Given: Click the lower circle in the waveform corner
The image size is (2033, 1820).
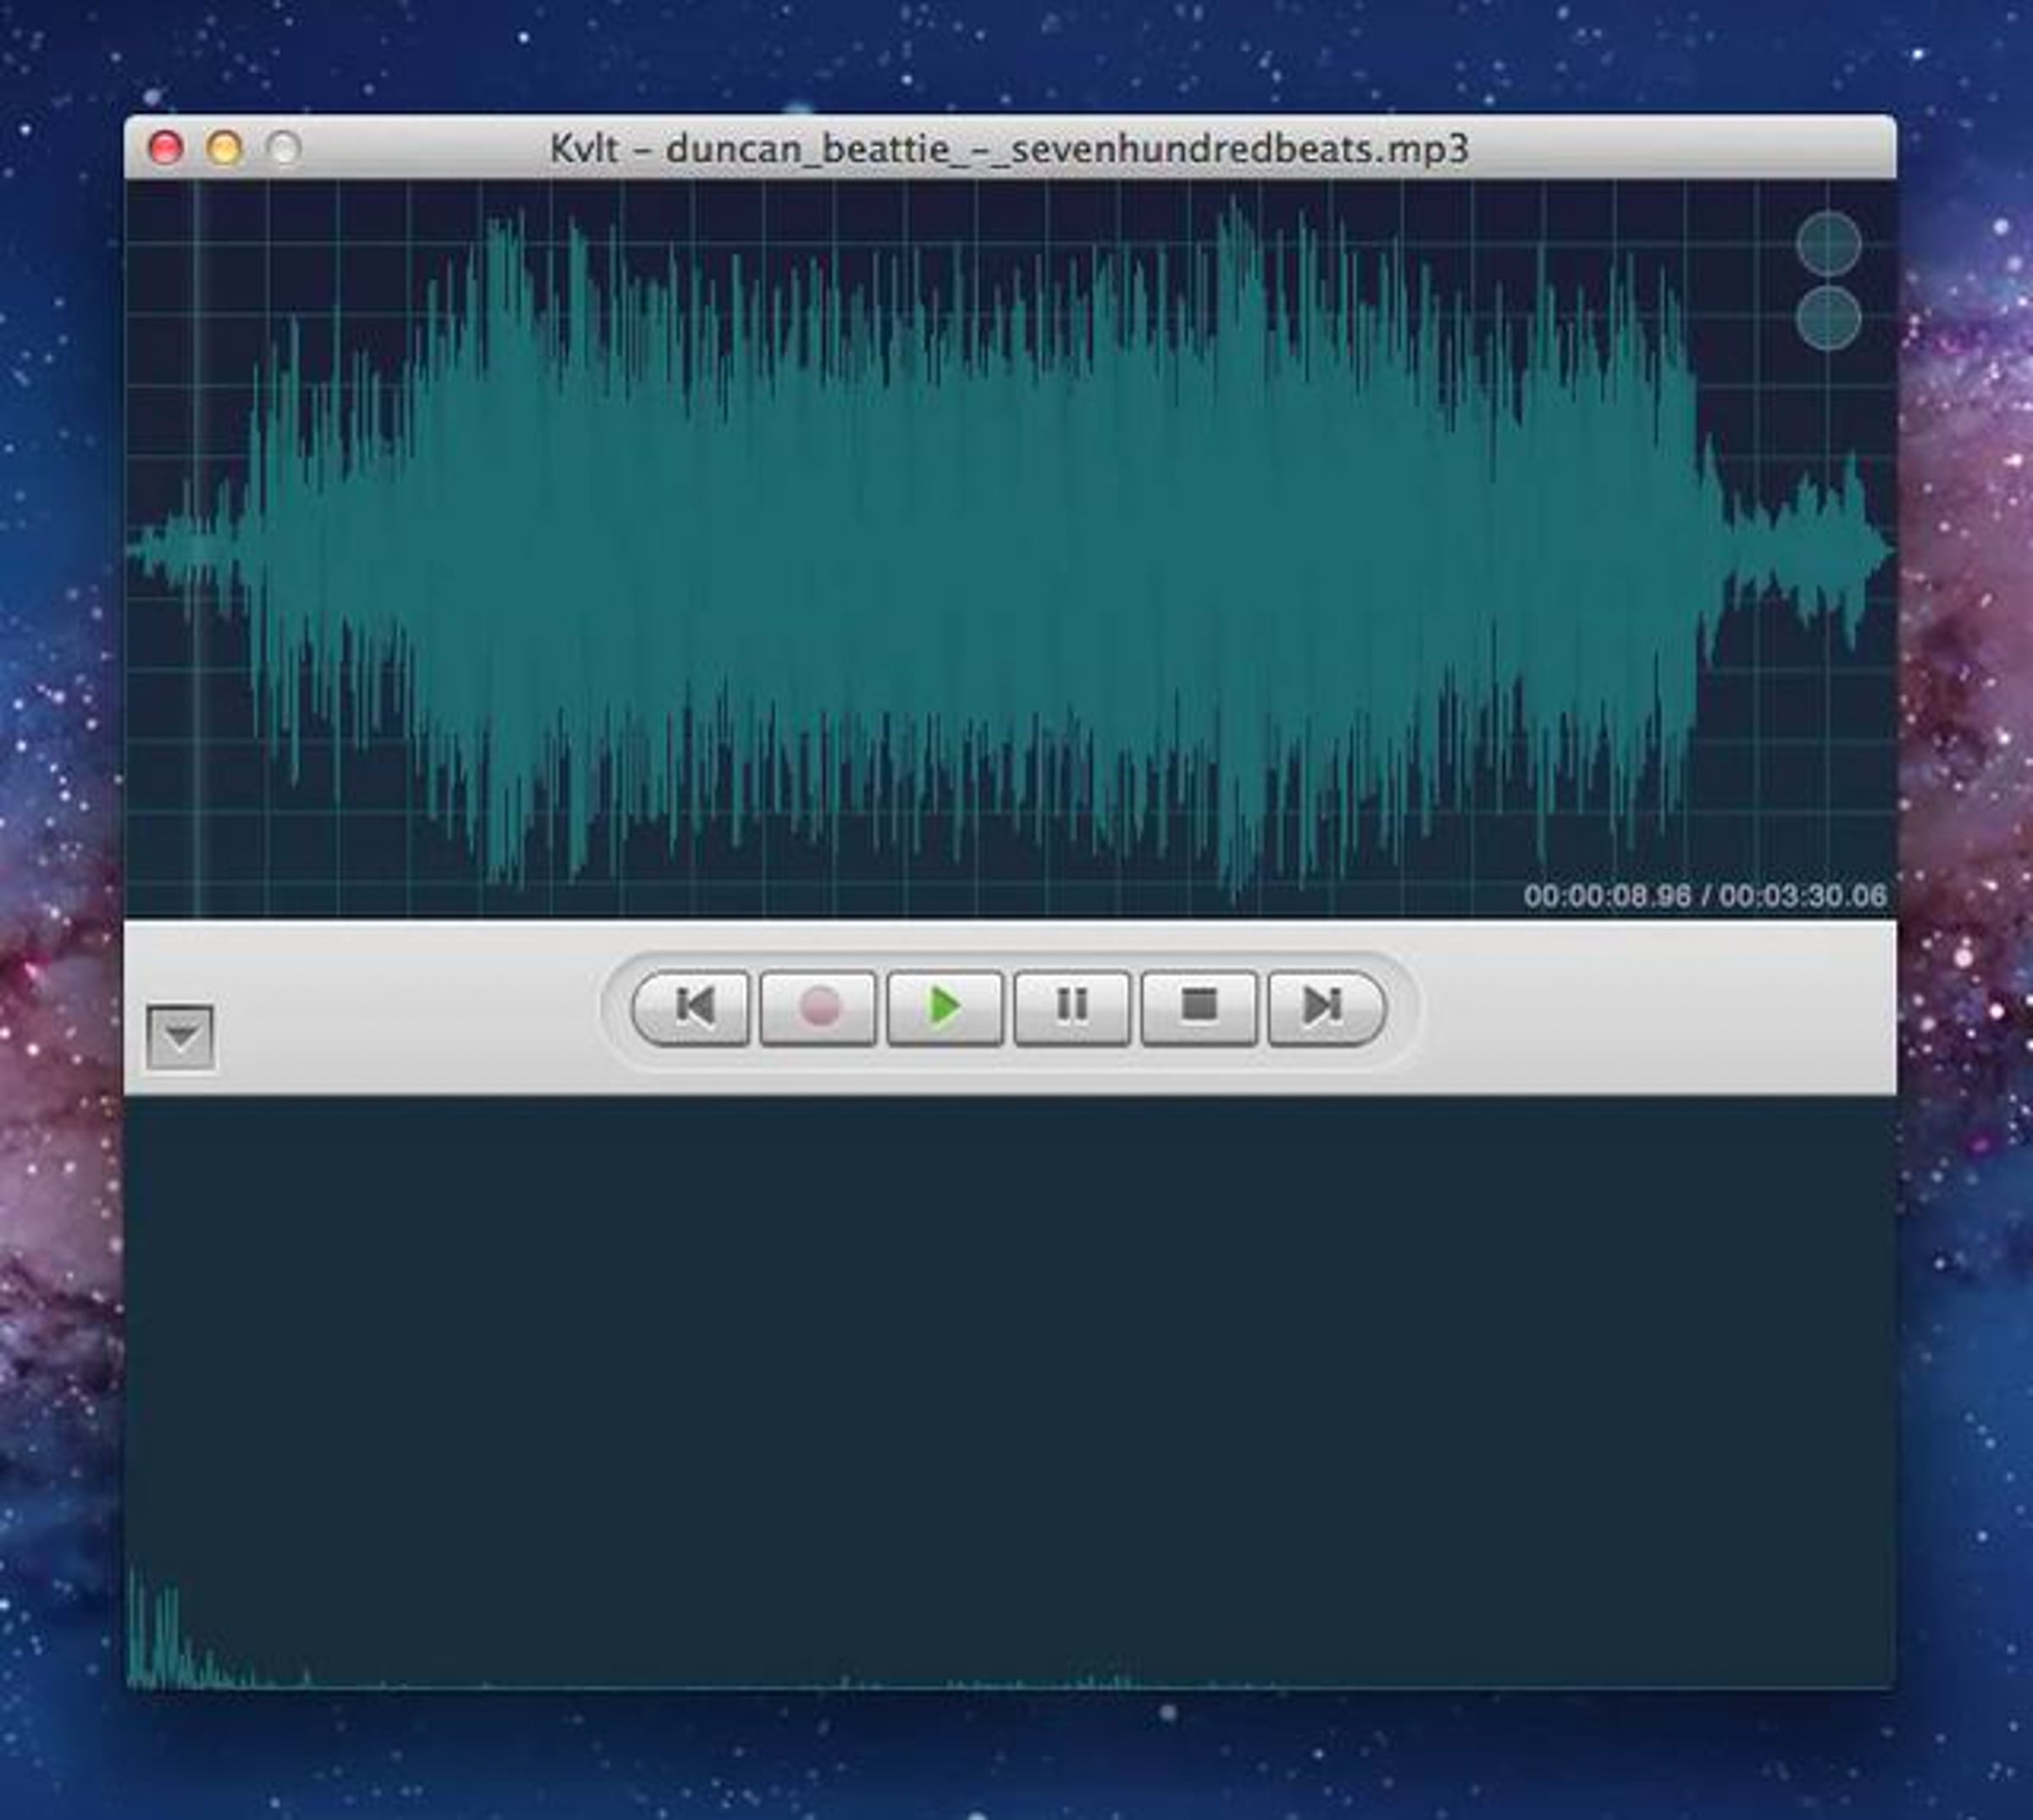Looking at the screenshot, I should pyautogui.click(x=1828, y=318).
